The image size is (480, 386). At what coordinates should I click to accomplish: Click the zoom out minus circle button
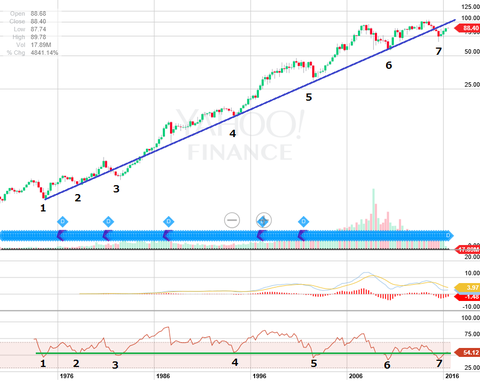tap(232, 220)
